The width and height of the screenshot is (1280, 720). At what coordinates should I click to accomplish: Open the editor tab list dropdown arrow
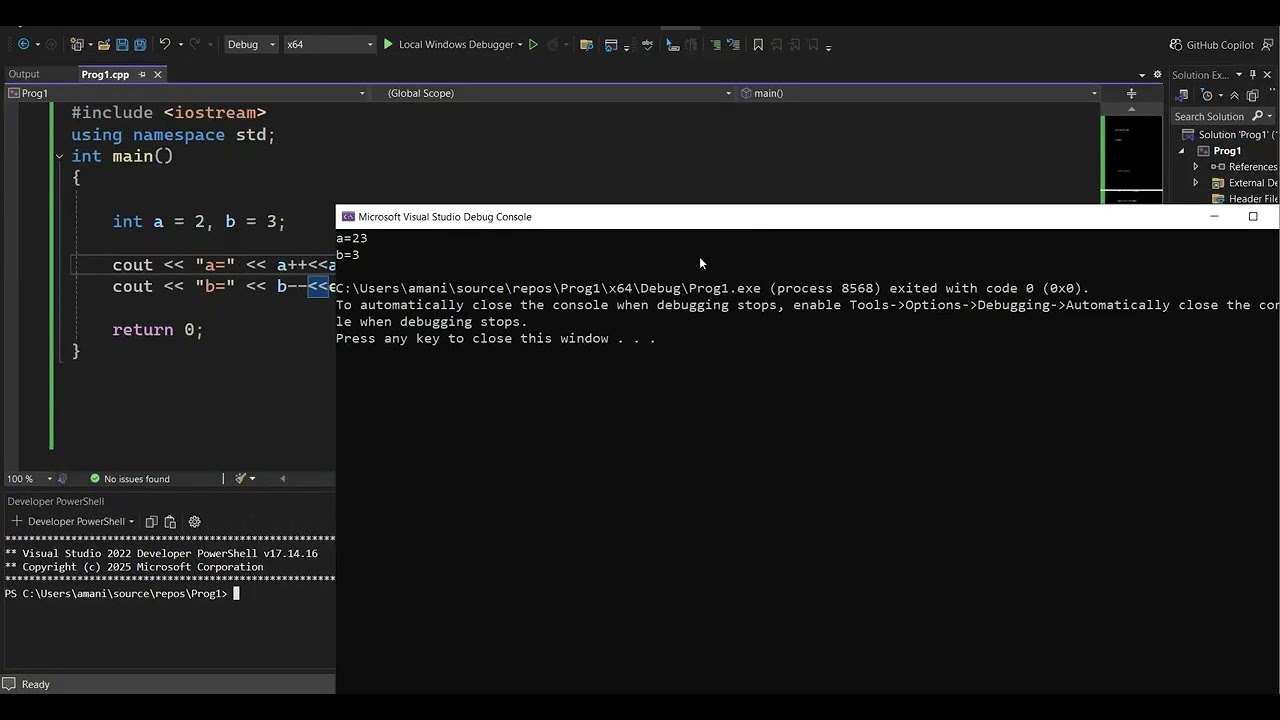point(1142,74)
